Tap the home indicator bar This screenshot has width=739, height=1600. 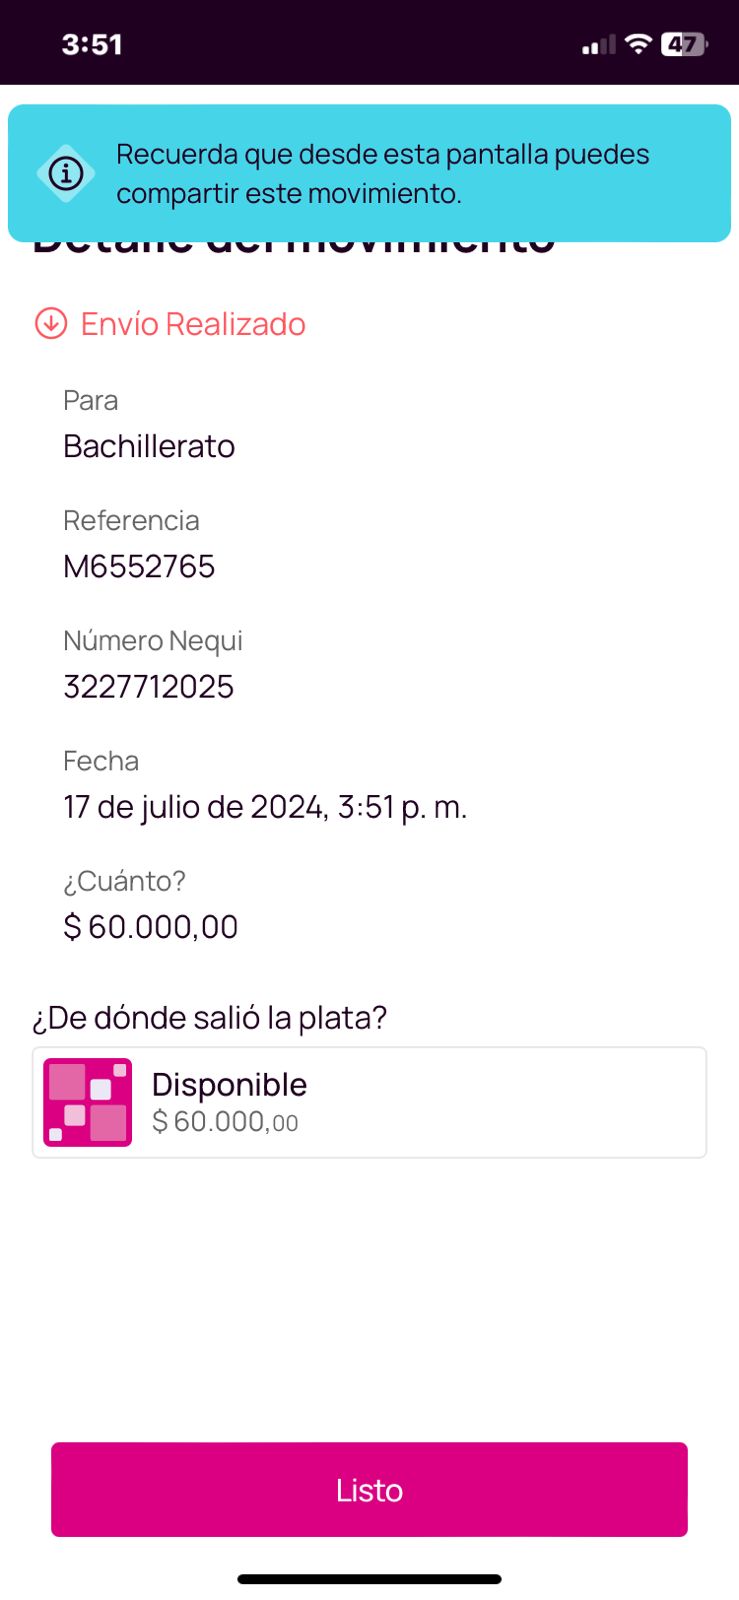point(369,1579)
